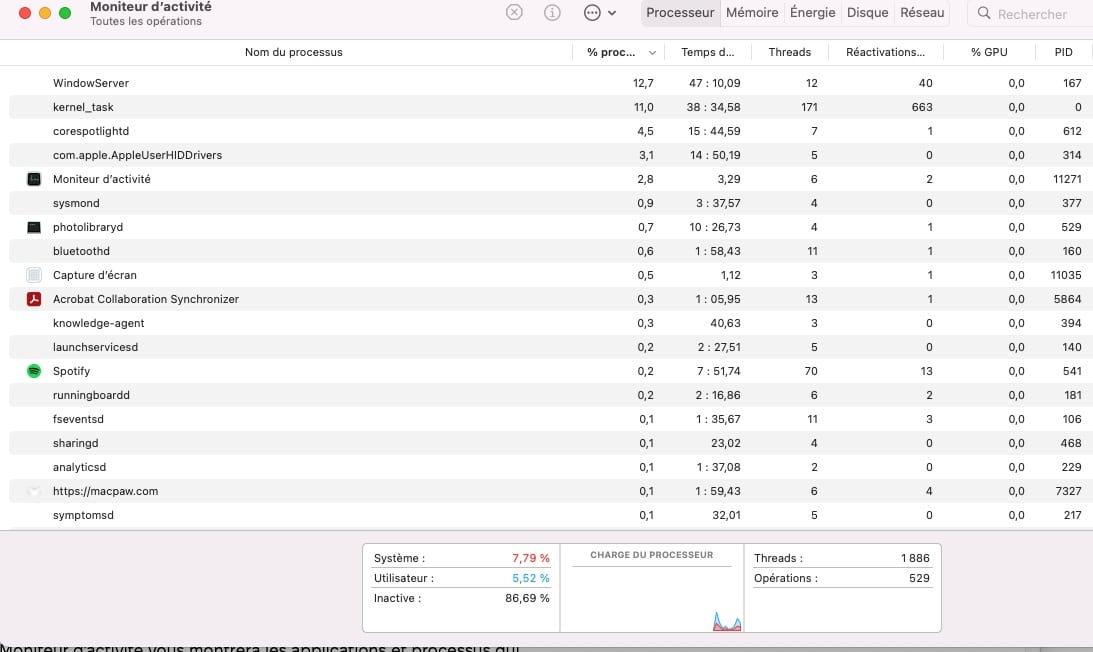Click the Toutes les opérations subtitle

(x=146, y=22)
